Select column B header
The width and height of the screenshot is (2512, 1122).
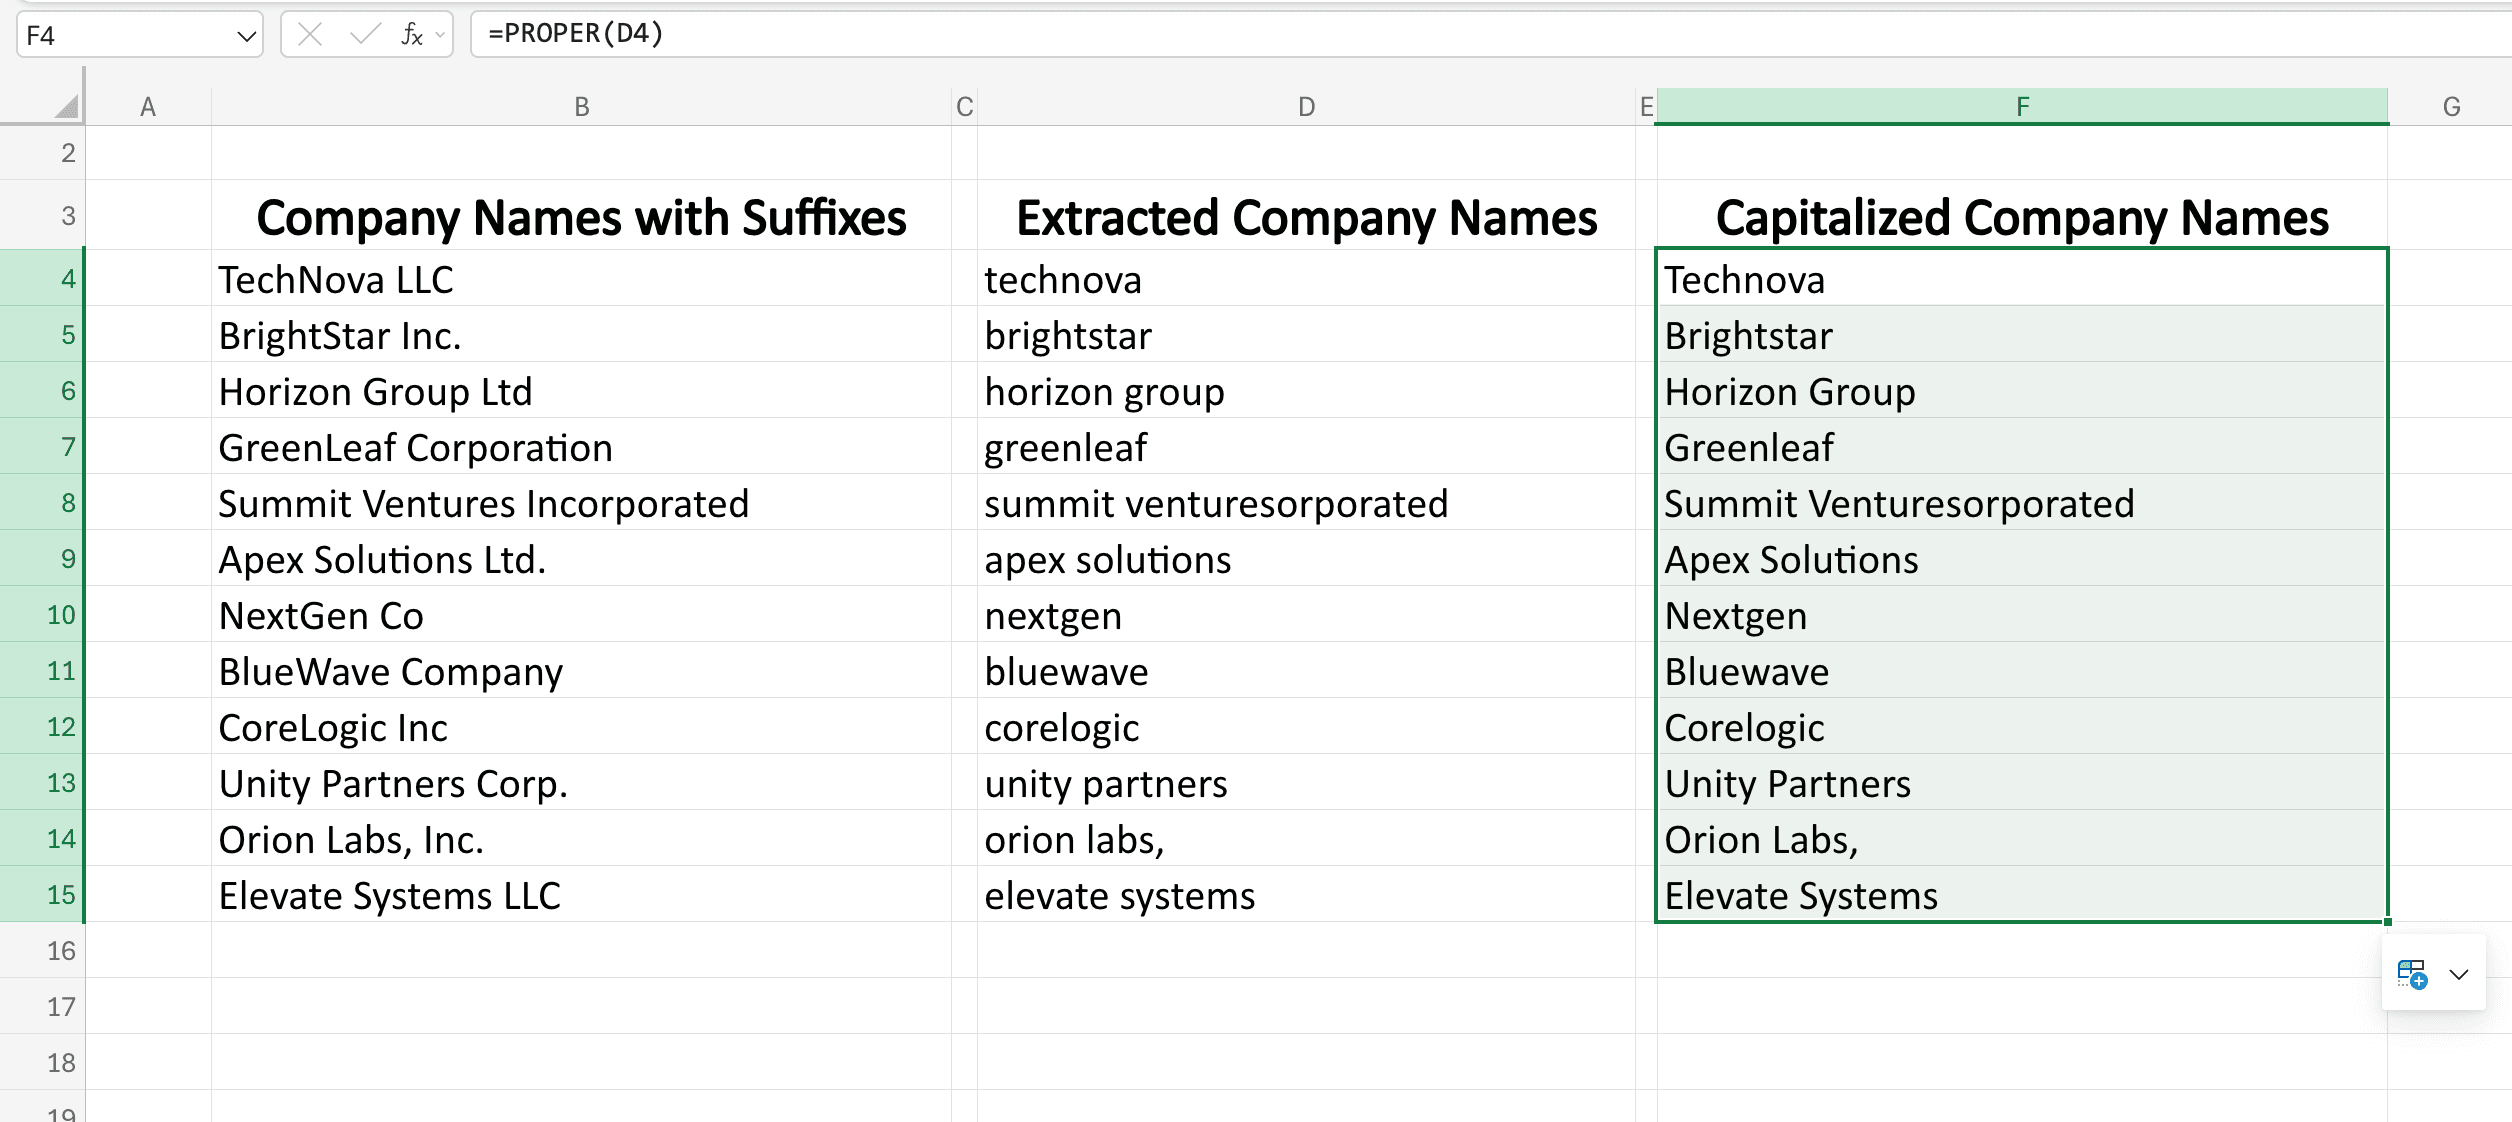[583, 104]
